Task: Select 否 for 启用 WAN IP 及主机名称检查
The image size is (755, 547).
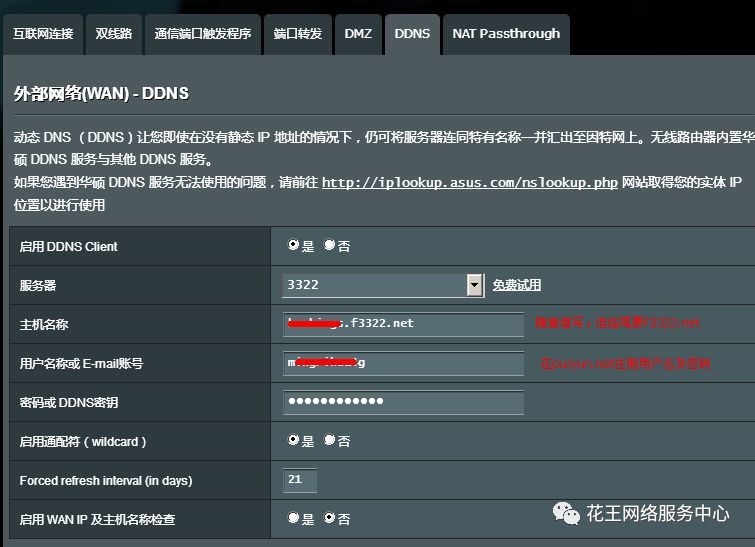Action: pyautogui.click(x=329, y=518)
